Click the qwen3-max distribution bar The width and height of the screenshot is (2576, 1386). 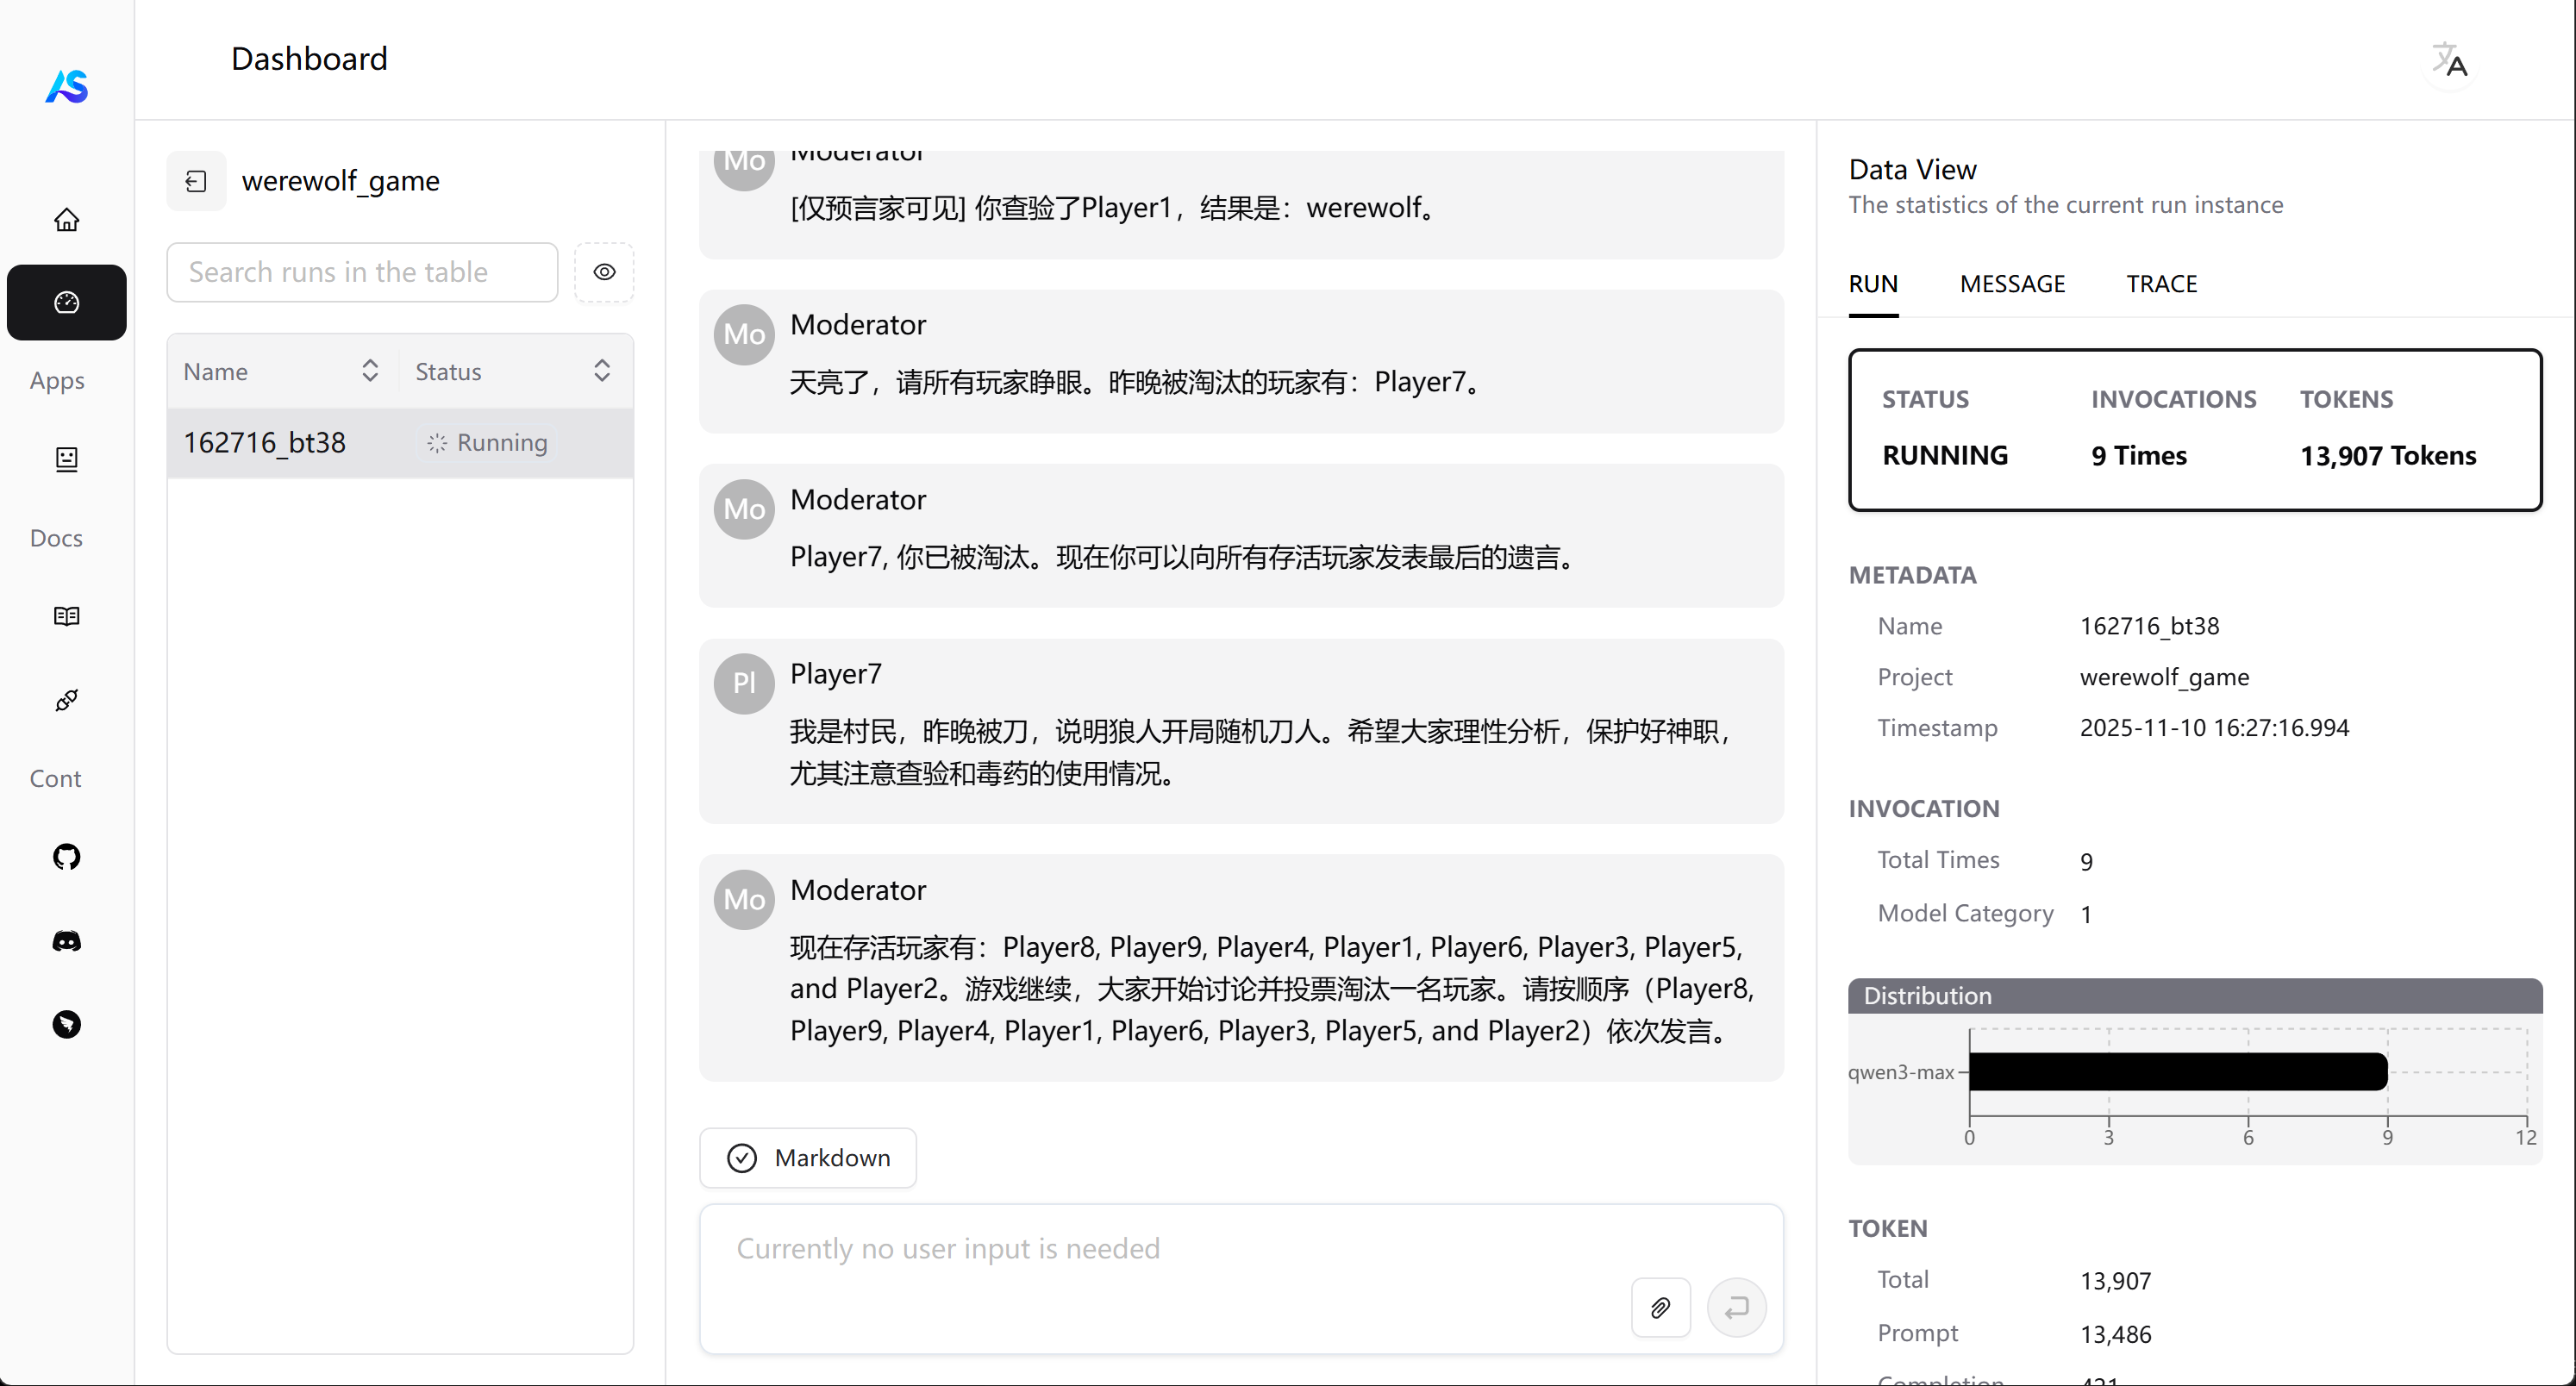pyautogui.click(x=2178, y=1072)
